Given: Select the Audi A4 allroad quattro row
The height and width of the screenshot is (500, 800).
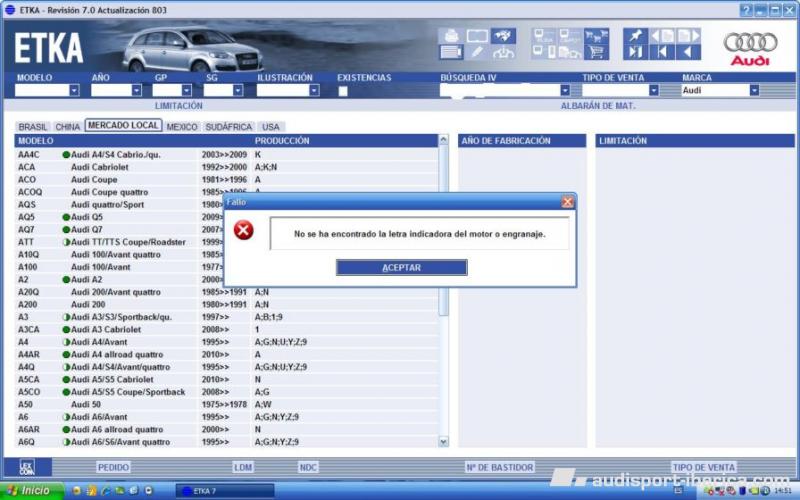Looking at the screenshot, I should tap(227, 355).
